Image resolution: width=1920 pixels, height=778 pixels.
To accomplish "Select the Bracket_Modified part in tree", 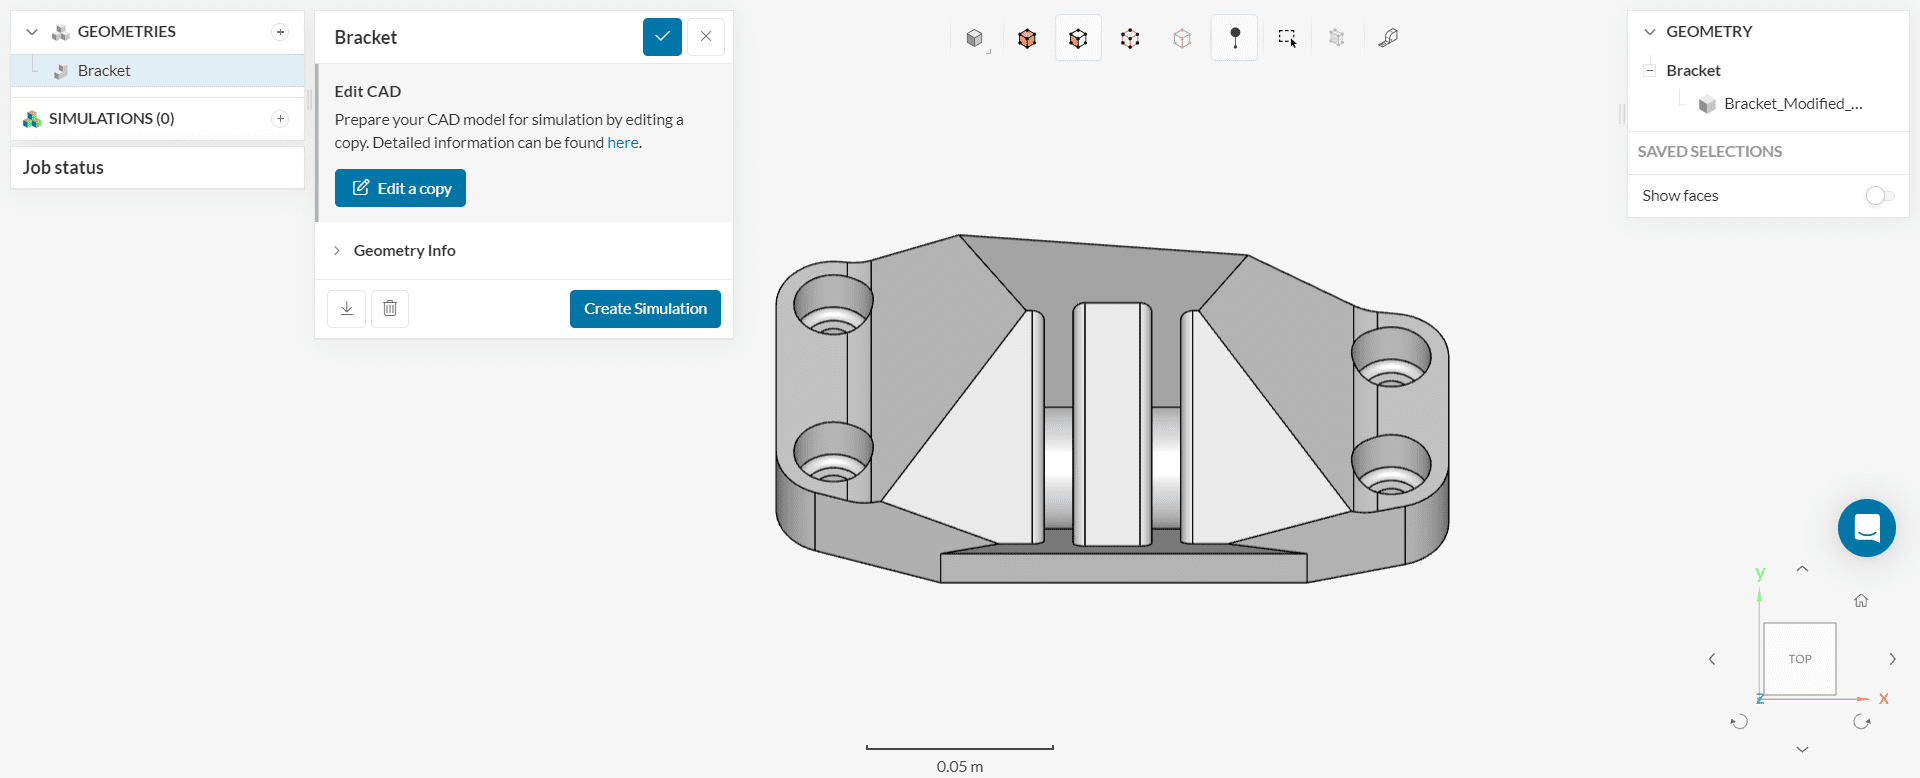I will 1792,104.
